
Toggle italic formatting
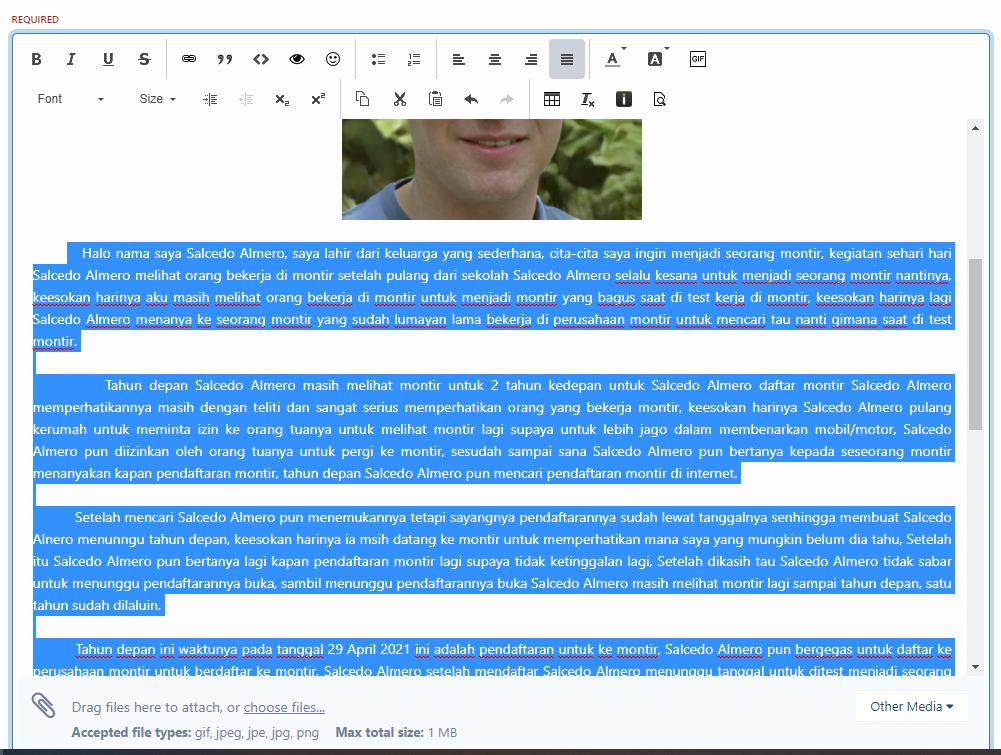(71, 59)
